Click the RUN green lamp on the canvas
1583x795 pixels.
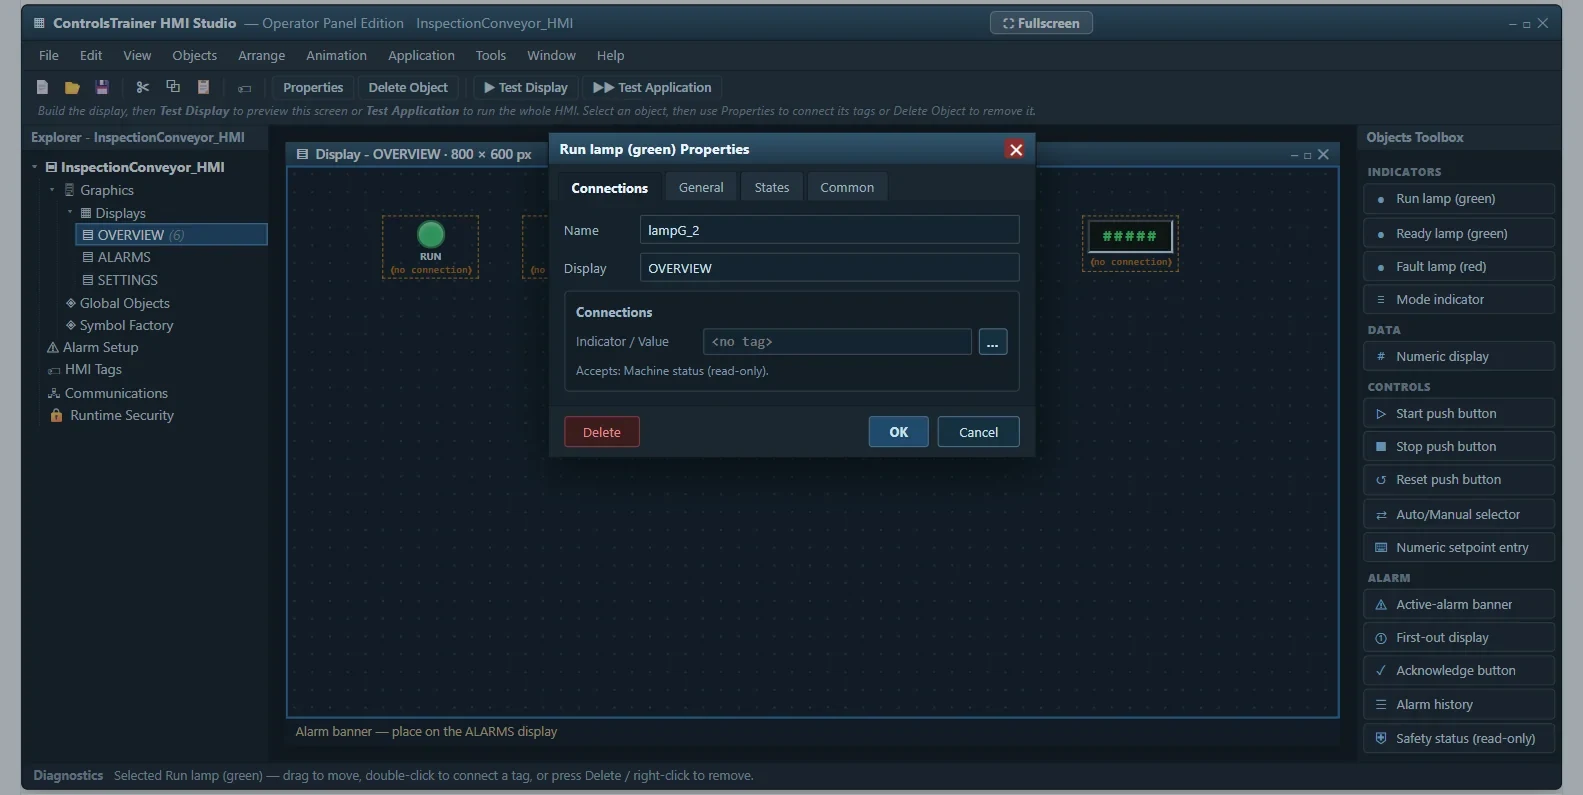[x=431, y=234]
